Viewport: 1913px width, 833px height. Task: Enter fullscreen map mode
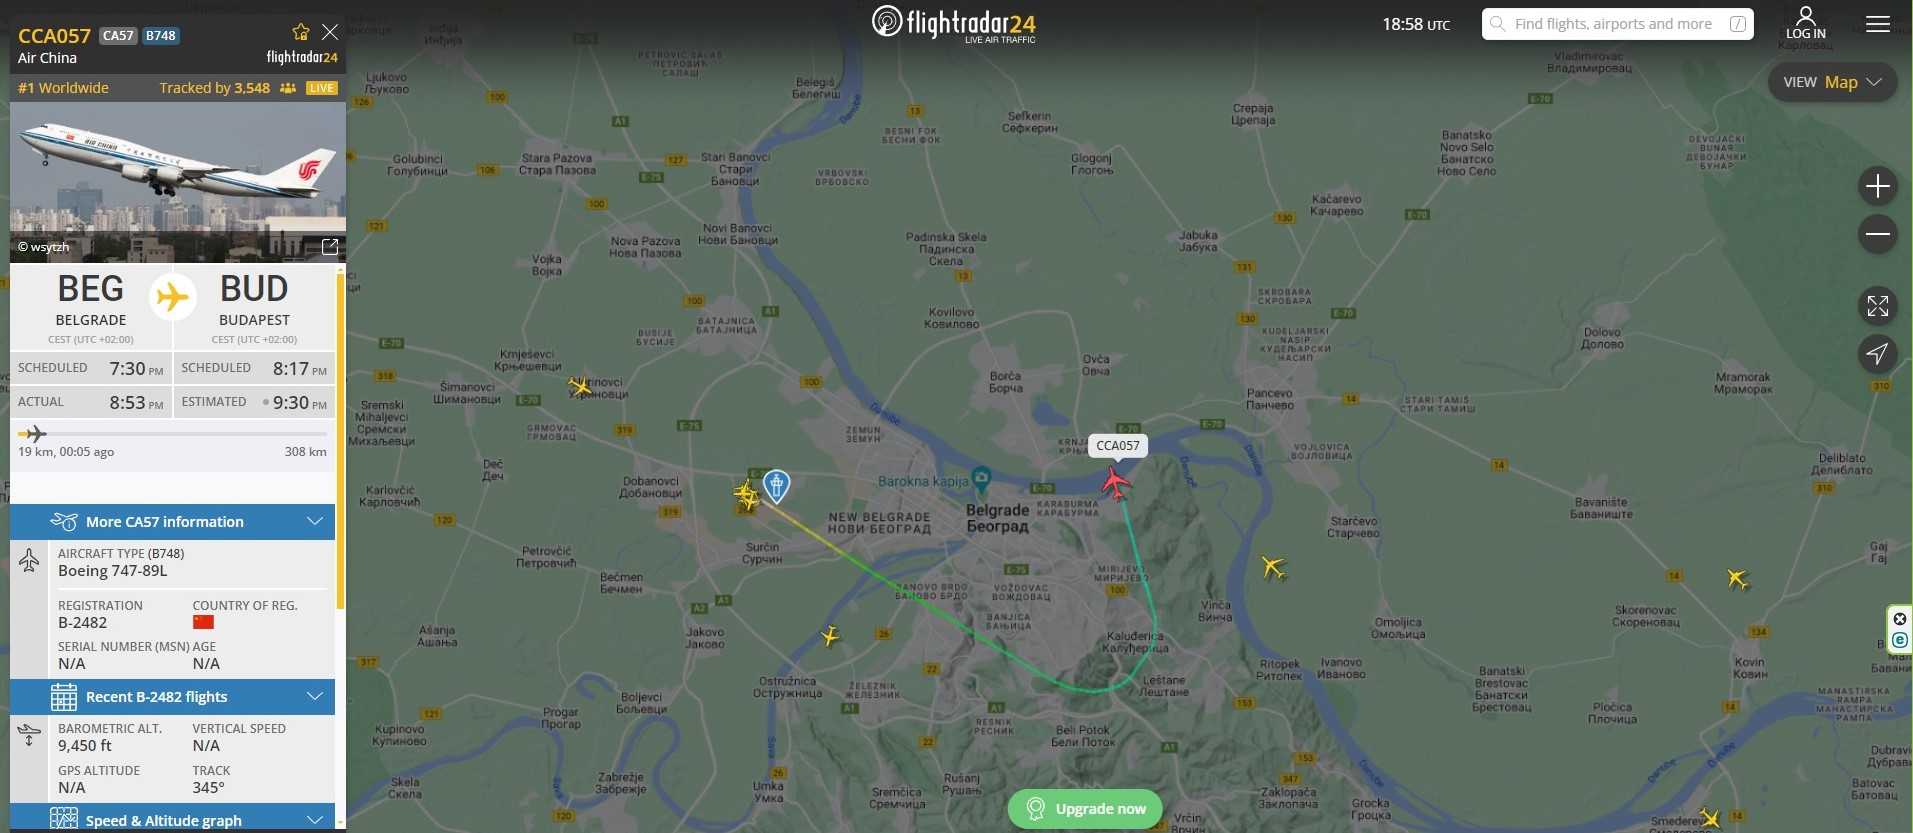pyautogui.click(x=1877, y=306)
